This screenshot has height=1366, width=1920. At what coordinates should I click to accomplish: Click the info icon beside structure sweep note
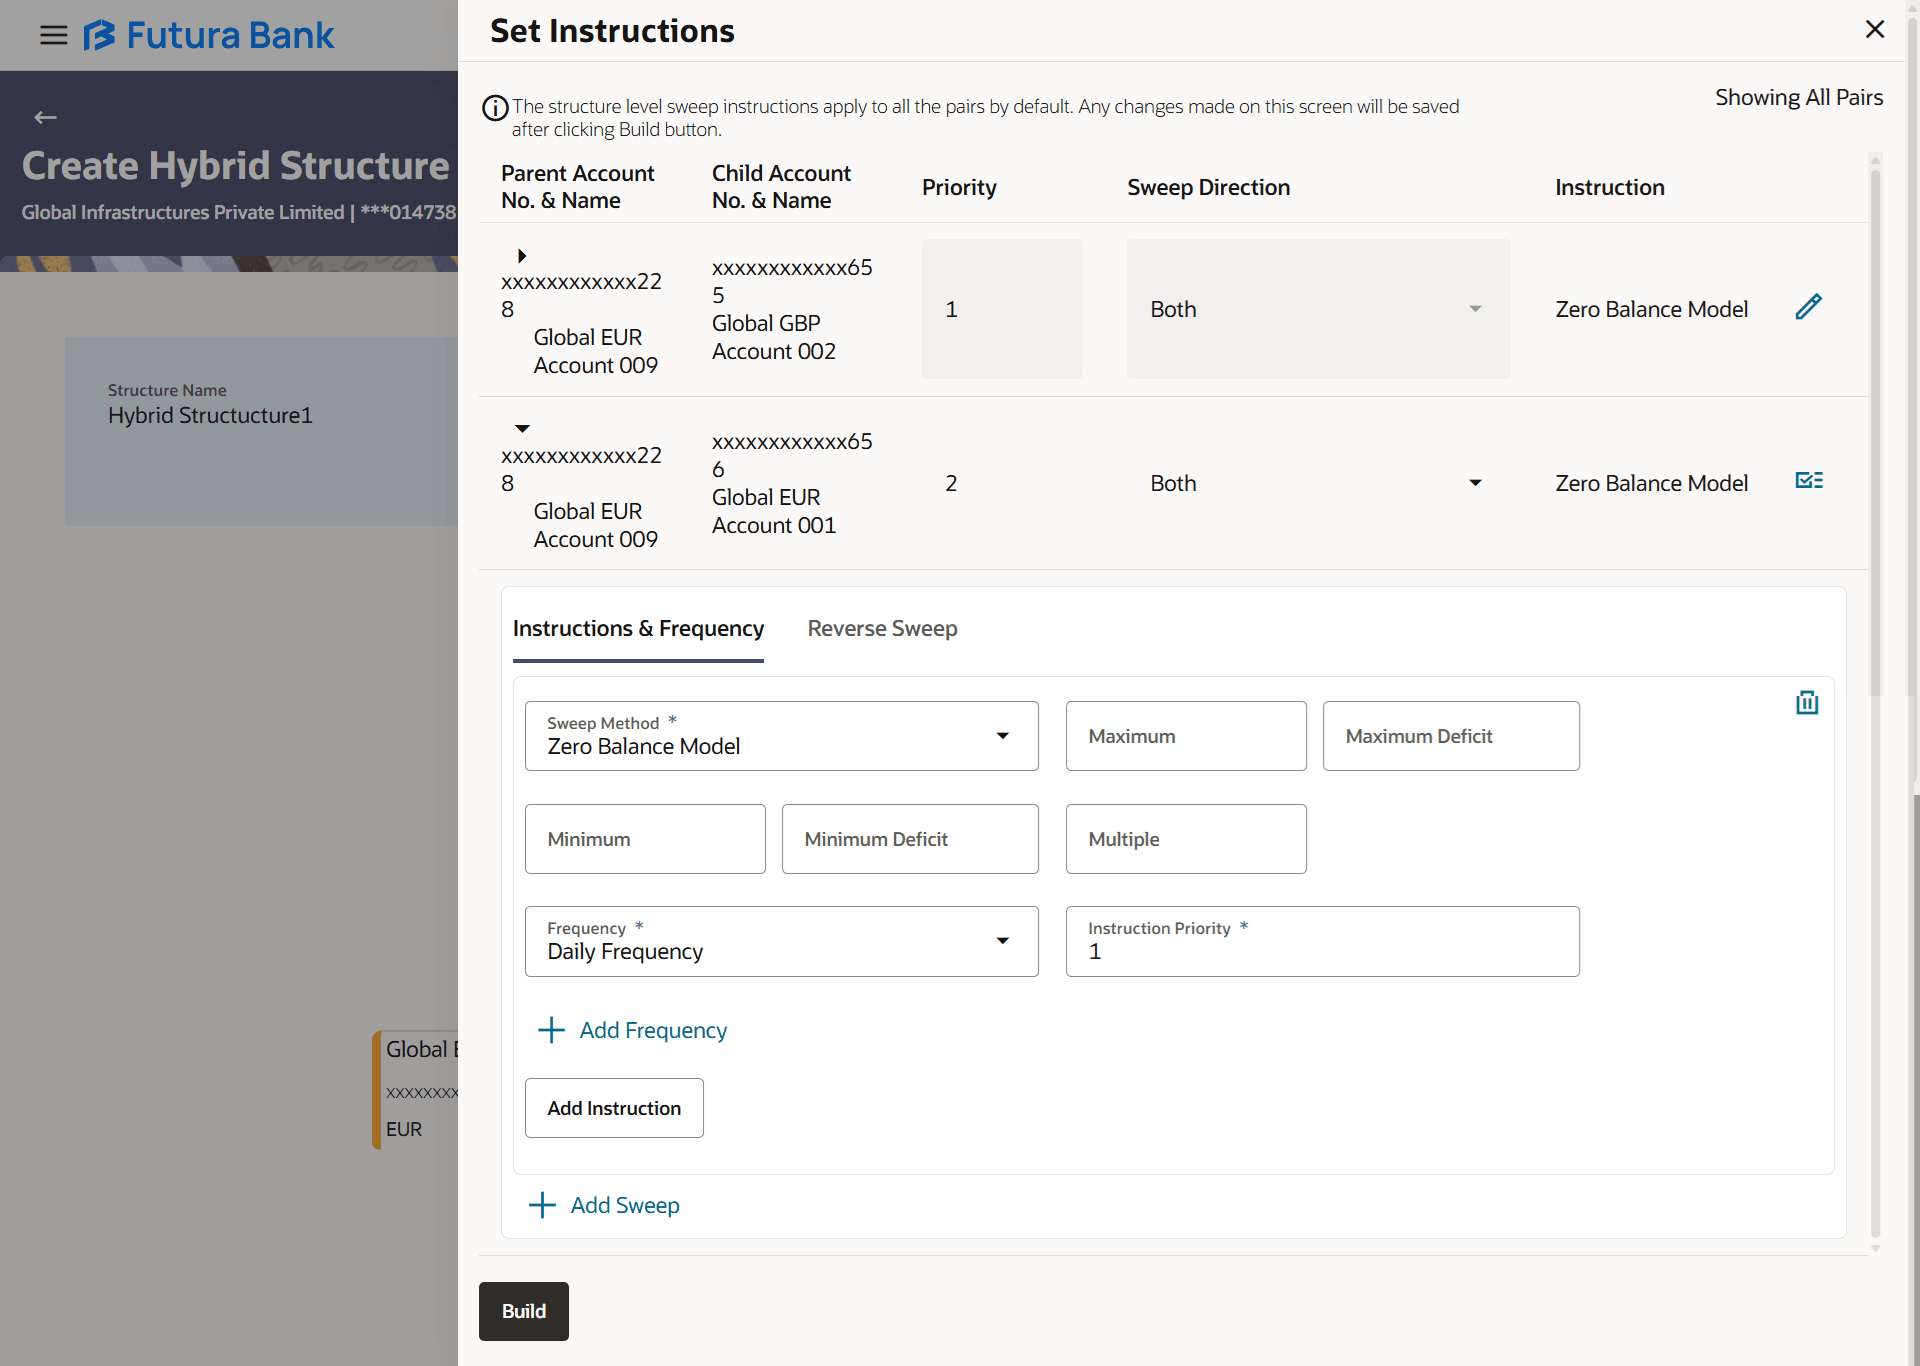[x=495, y=108]
